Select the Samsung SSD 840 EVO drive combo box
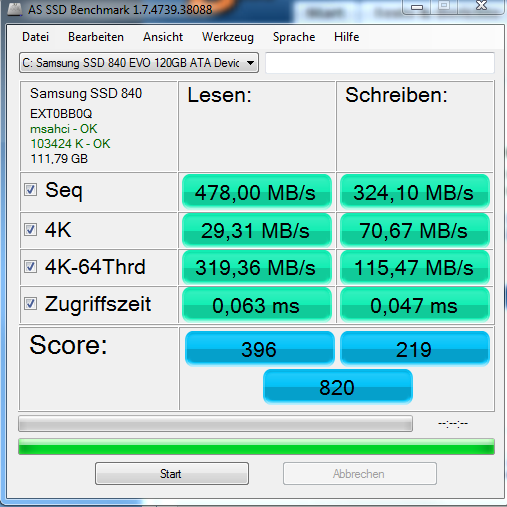The image size is (507, 507). click(x=139, y=63)
